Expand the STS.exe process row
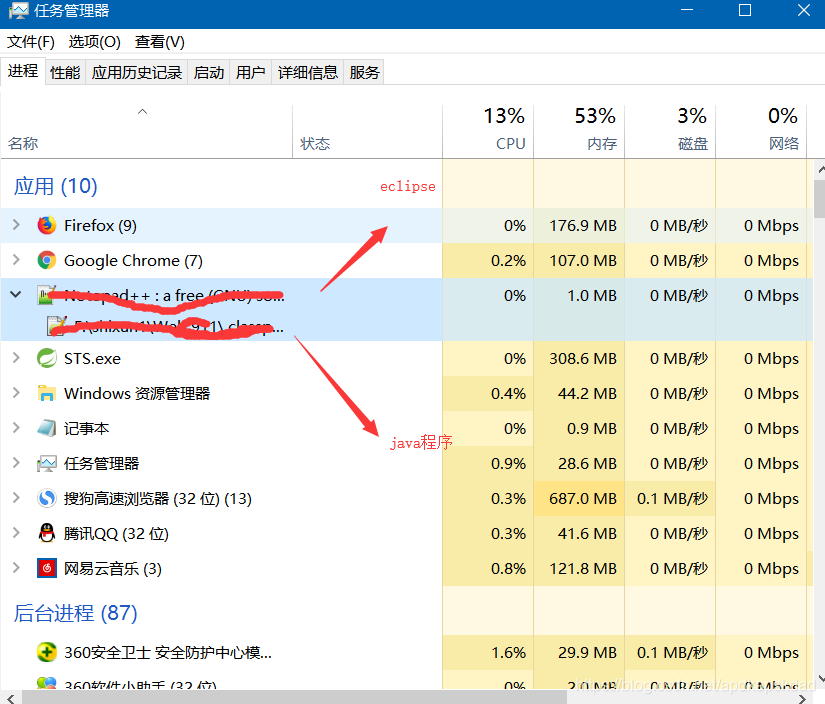The image size is (825, 704). 16,358
